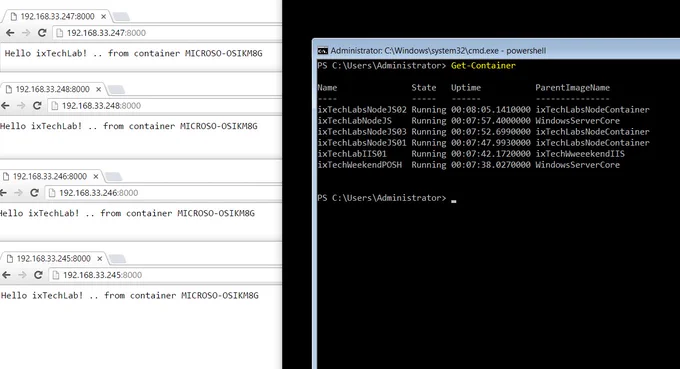Close the 192.168.33.247:8000 tab
This screenshot has height=369, width=680.
103,16
